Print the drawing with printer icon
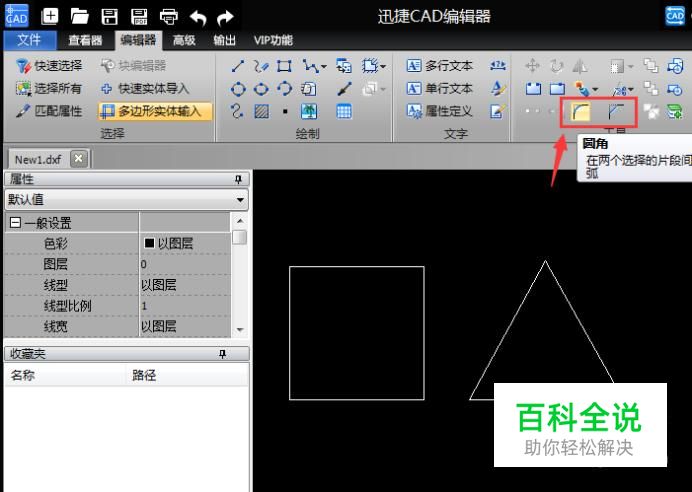The width and height of the screenshot is (692, 492). [169, 17]
